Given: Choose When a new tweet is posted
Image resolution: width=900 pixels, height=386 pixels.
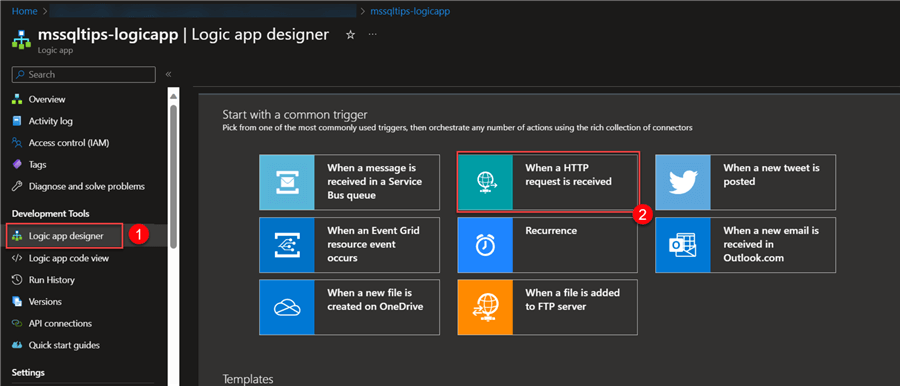Looking at the screenshot, I should point(746,182).
